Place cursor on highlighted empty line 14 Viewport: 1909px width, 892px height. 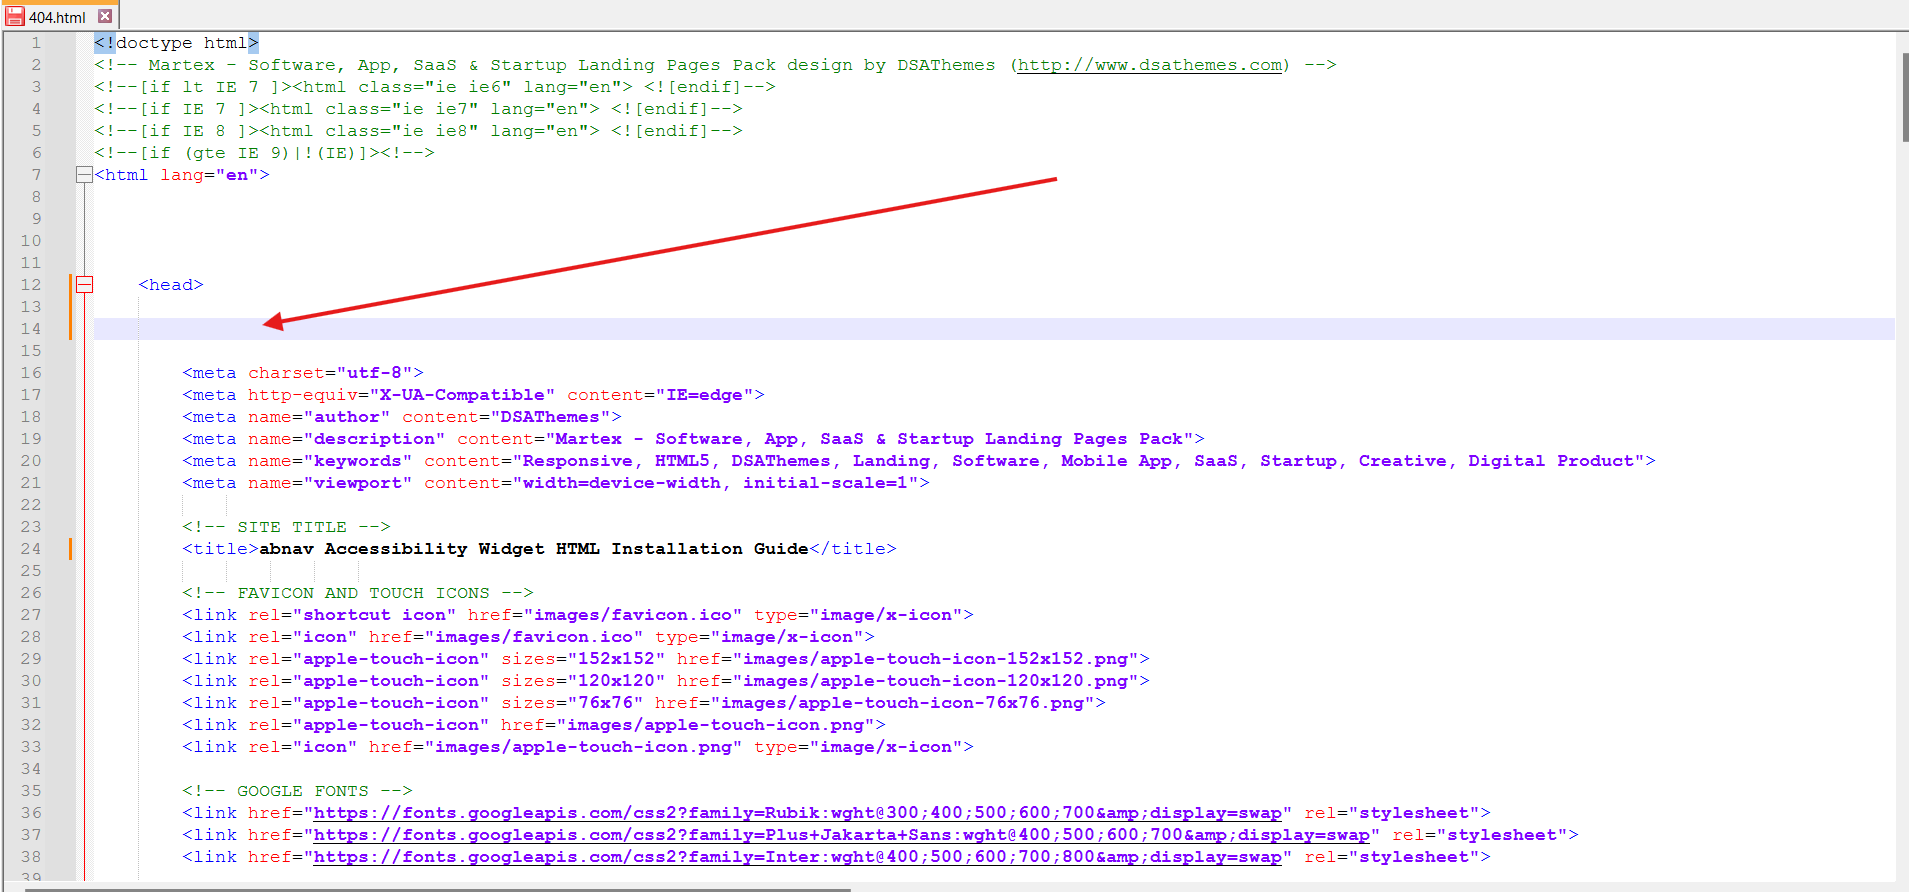coord(600,329)
